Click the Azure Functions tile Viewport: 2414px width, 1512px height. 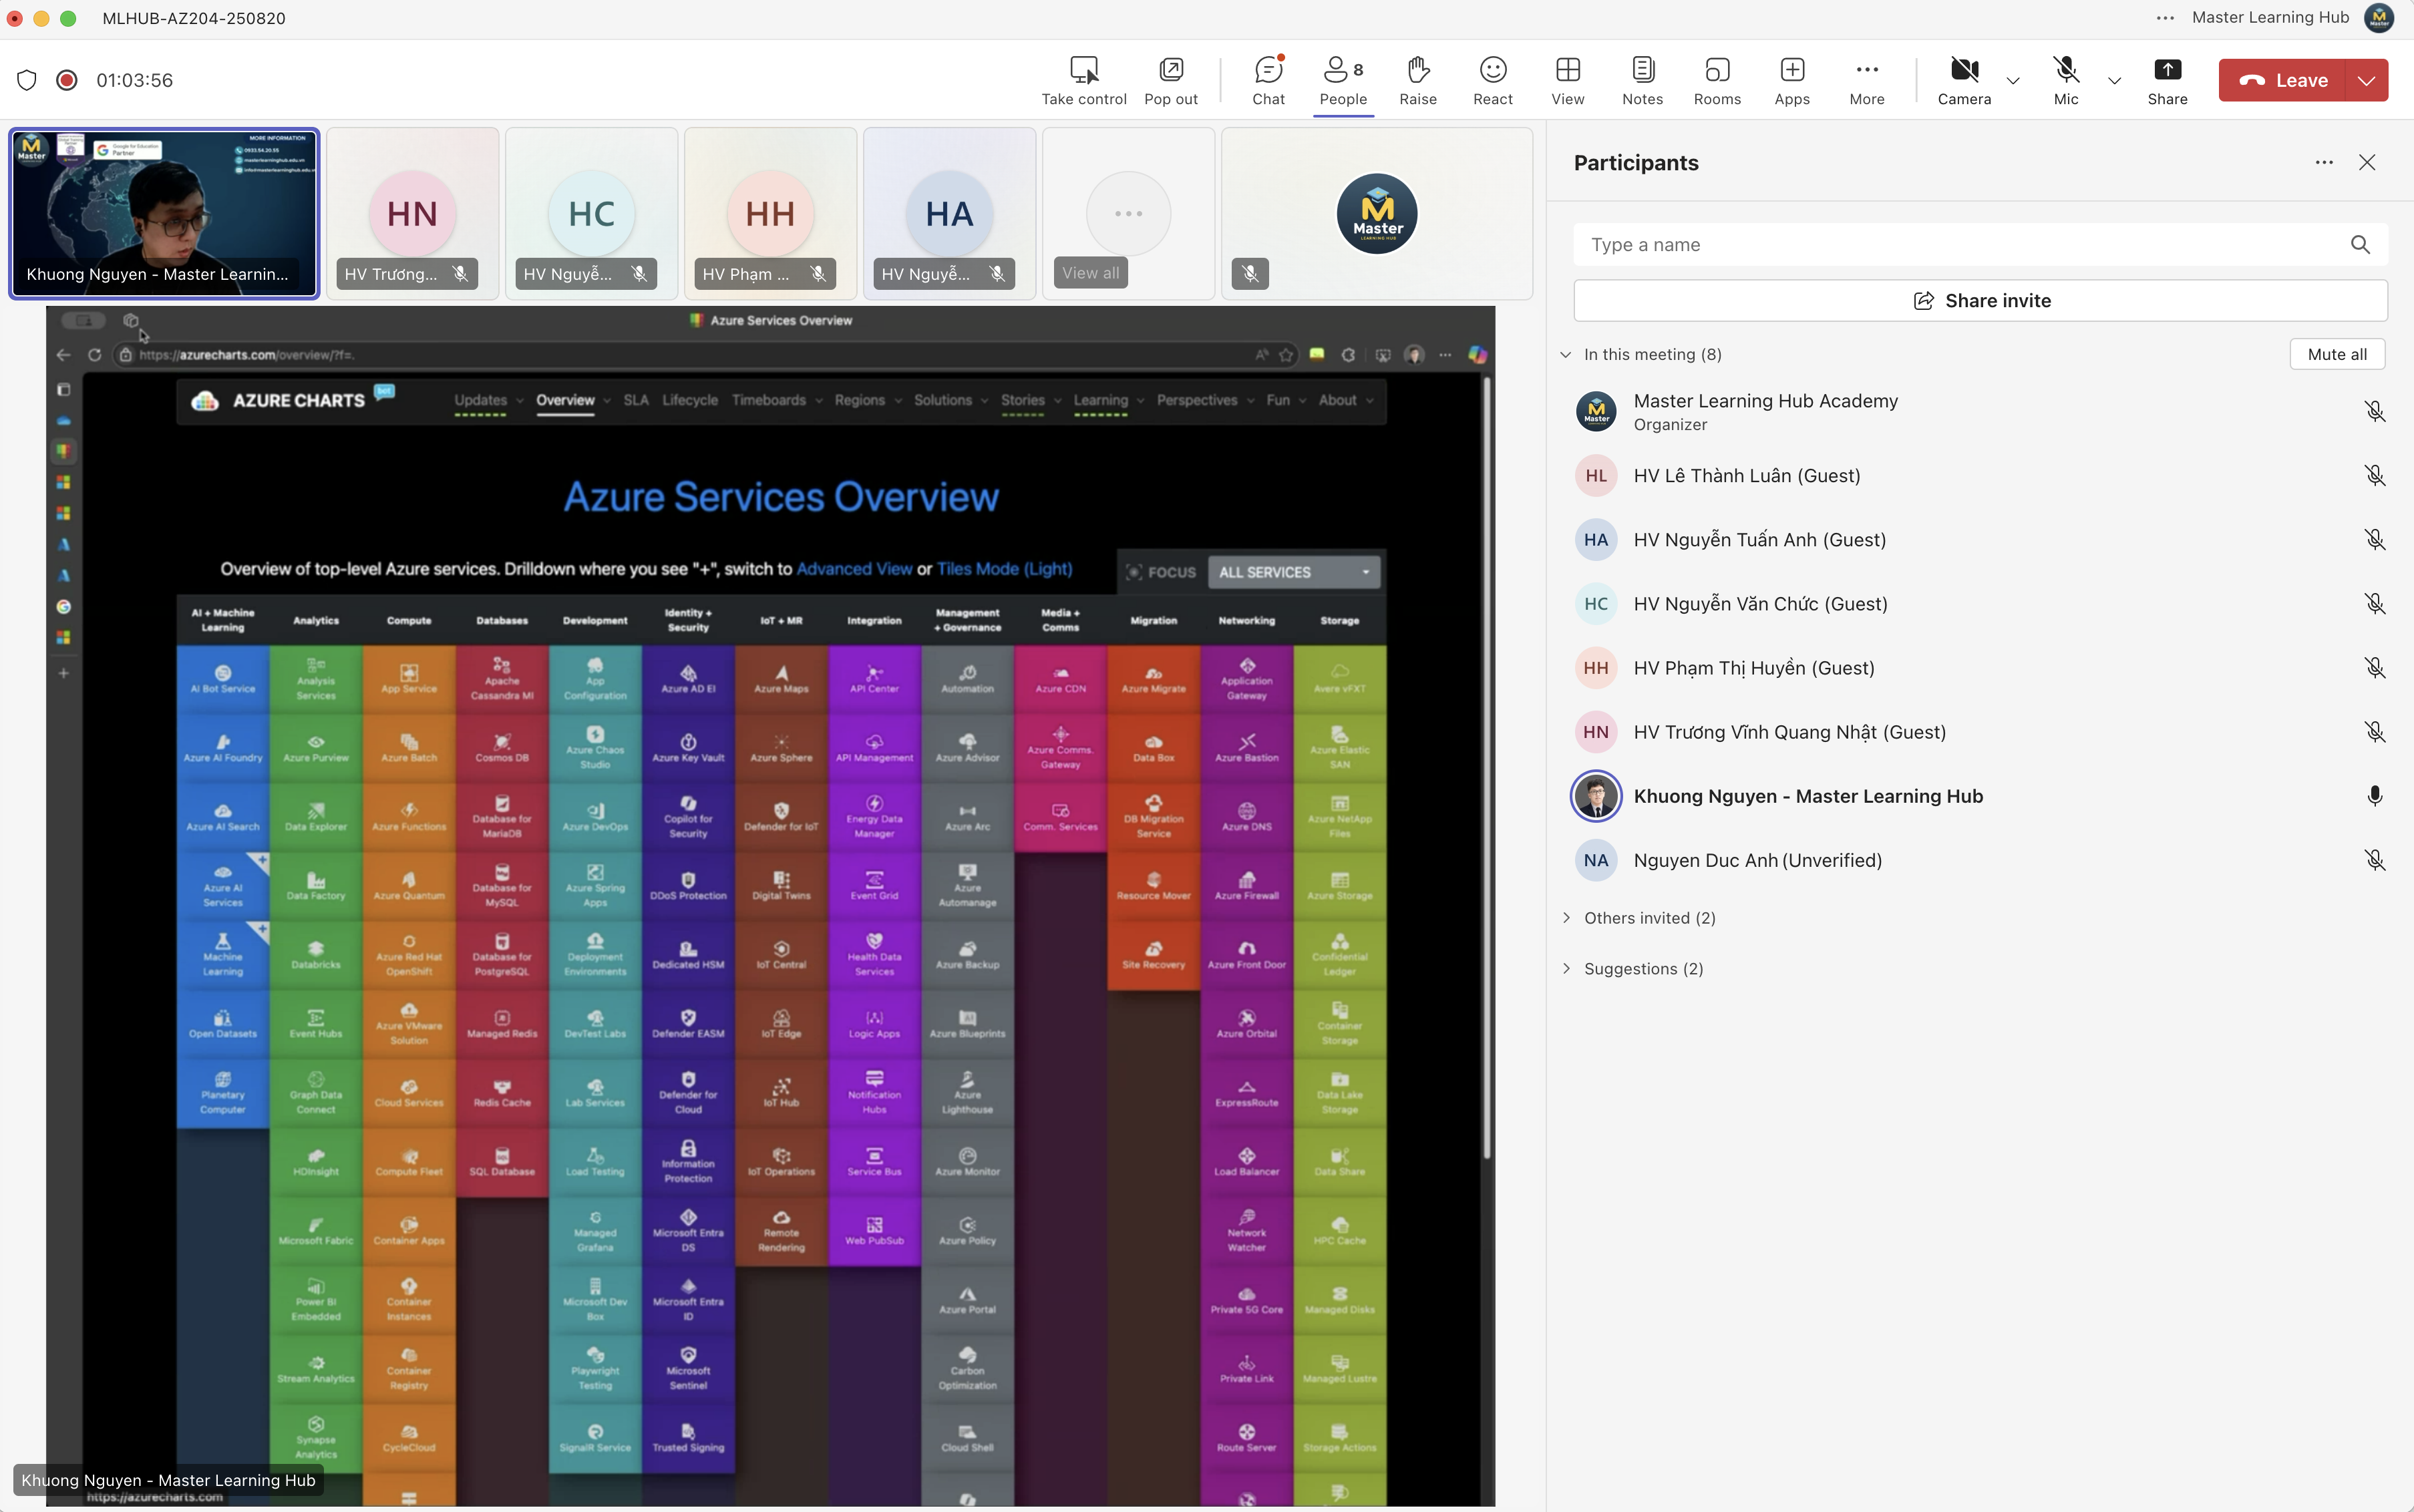click(x=409, y=817)
